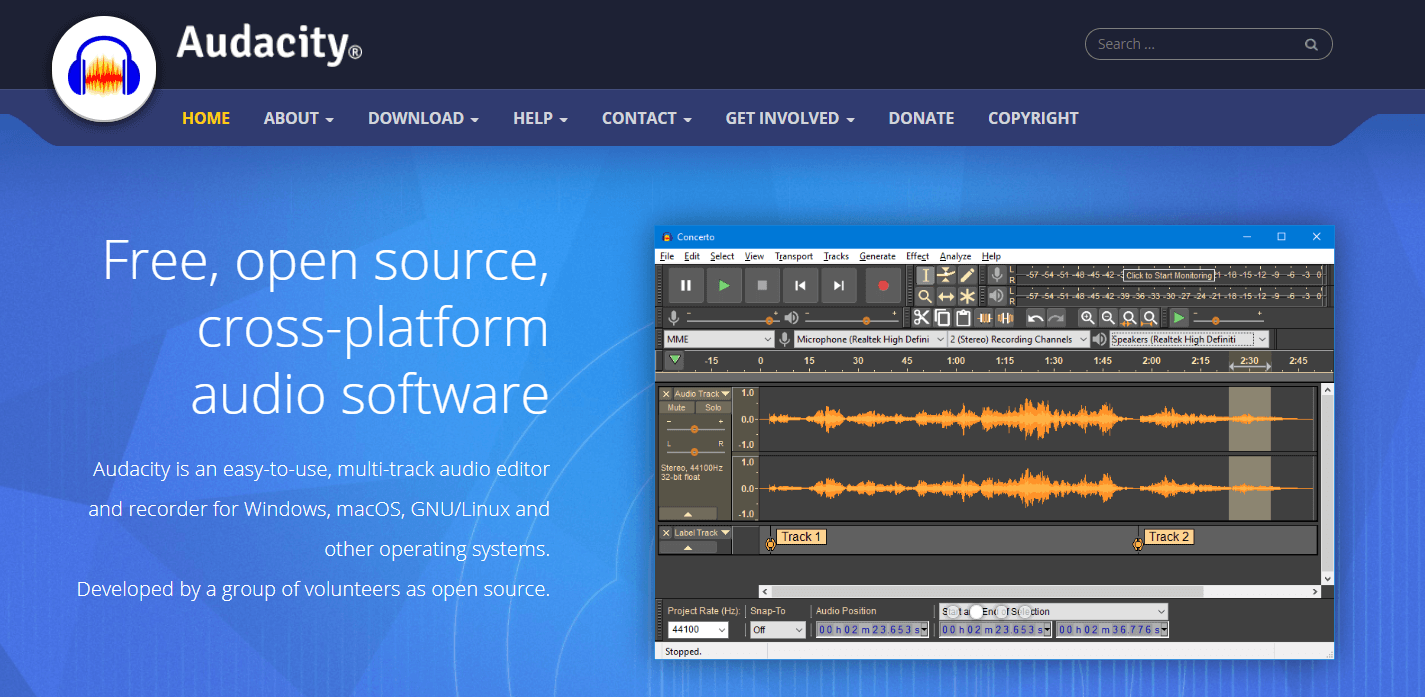Open the DOWNLOAD menu in site navigation
This screenshot has width=1425, height=697.
[x=423, y=118]
